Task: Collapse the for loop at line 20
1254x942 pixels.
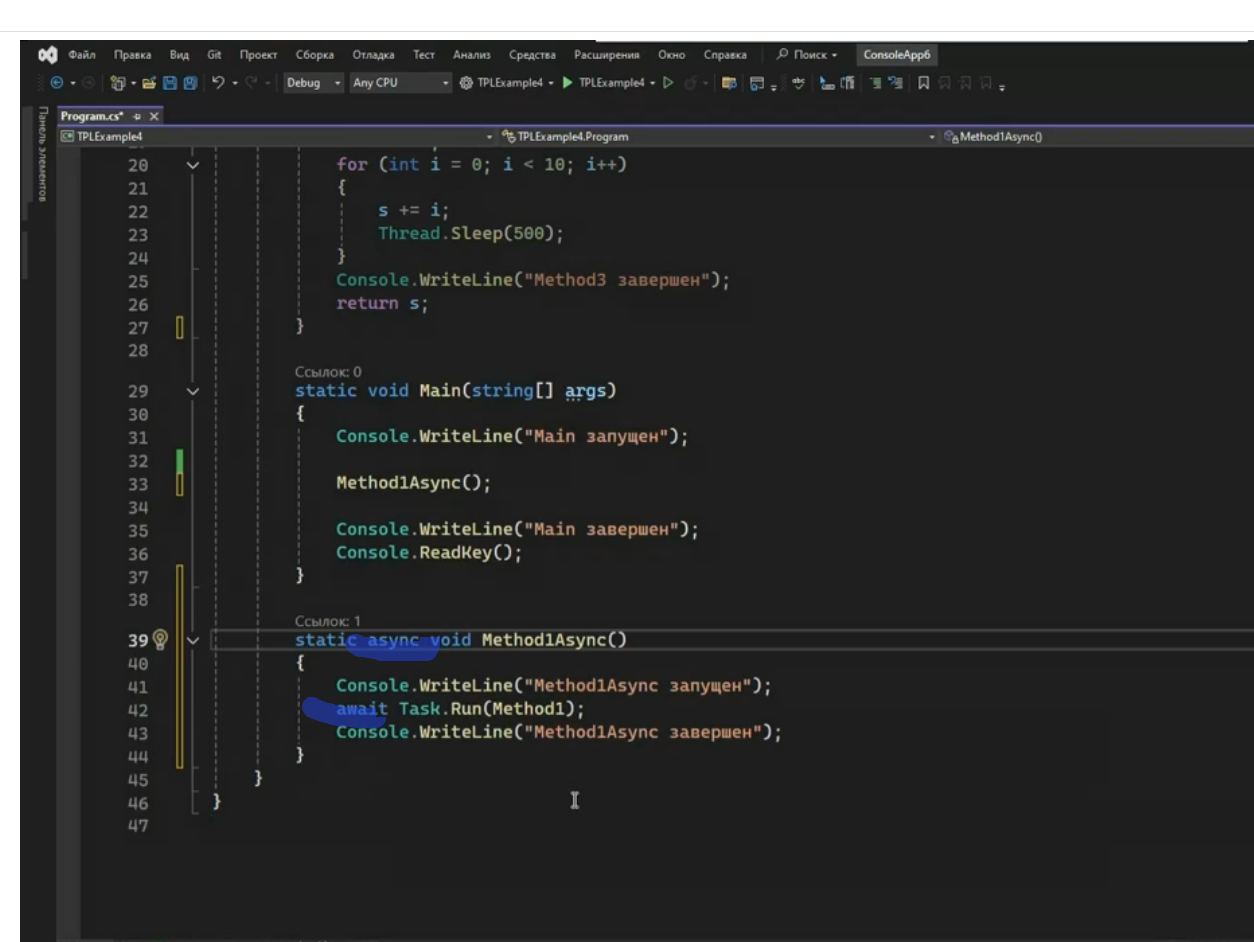Action: coord(193,165)
